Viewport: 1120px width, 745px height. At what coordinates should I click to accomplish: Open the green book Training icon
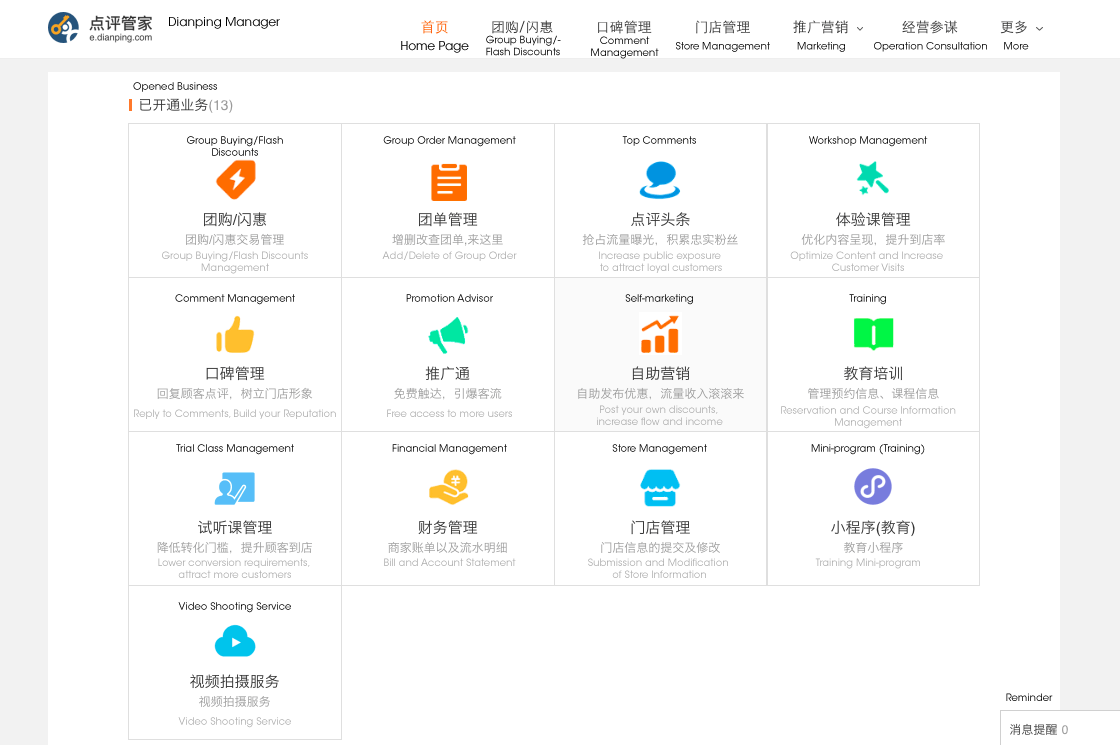click(873, 334)
